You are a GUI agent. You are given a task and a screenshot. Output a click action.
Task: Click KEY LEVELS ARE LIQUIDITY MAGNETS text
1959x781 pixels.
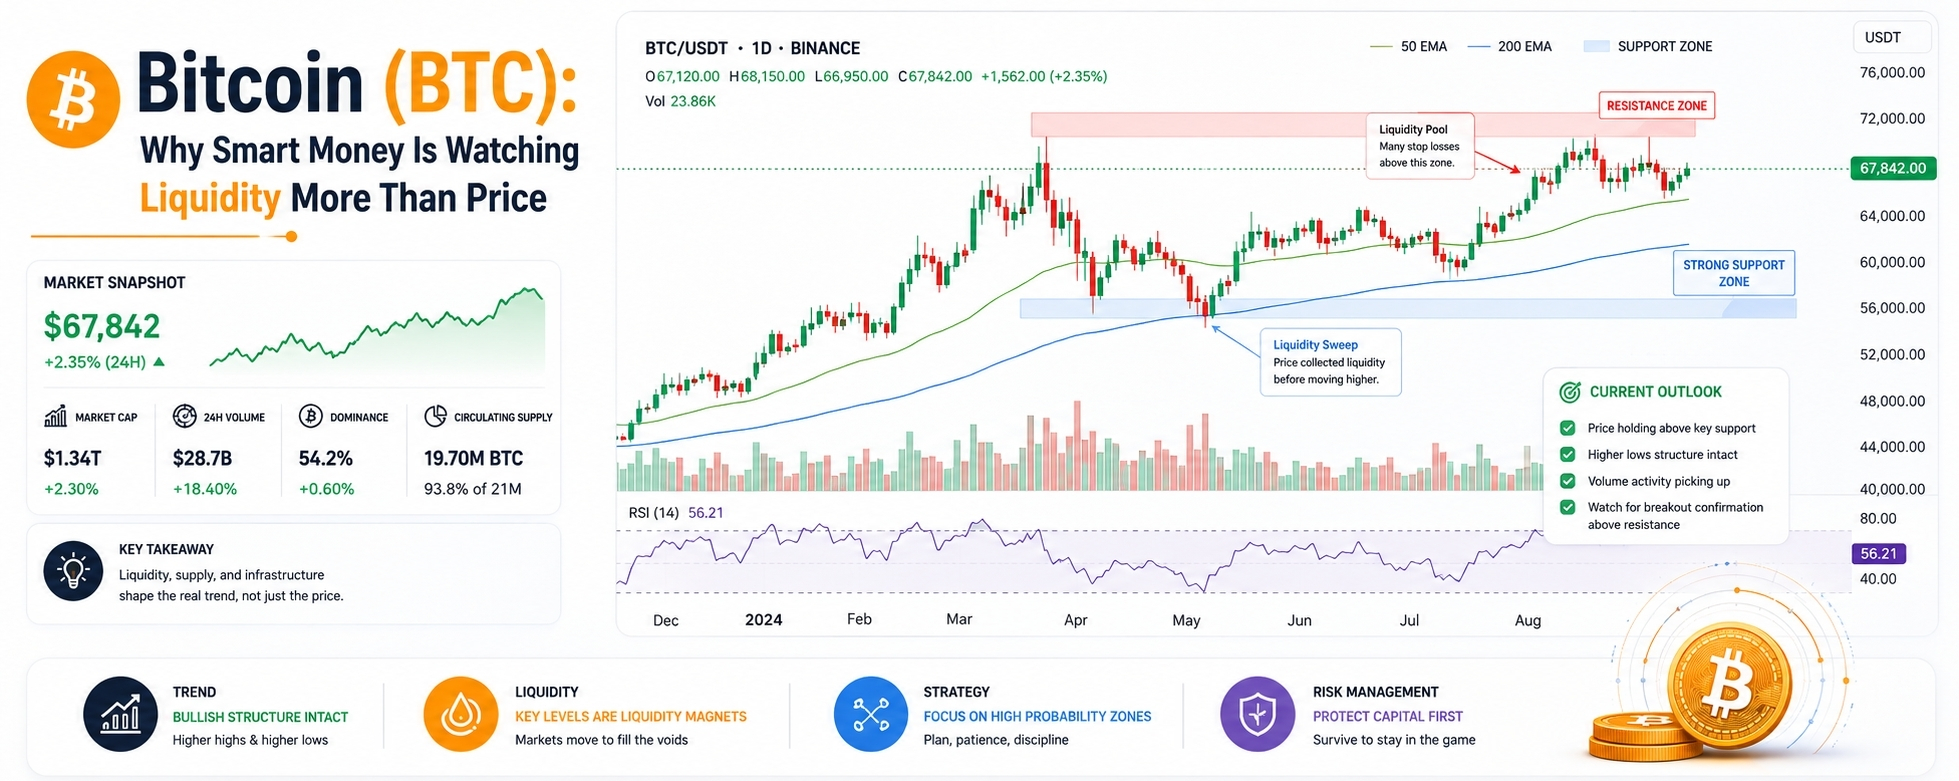click(631, 716)
